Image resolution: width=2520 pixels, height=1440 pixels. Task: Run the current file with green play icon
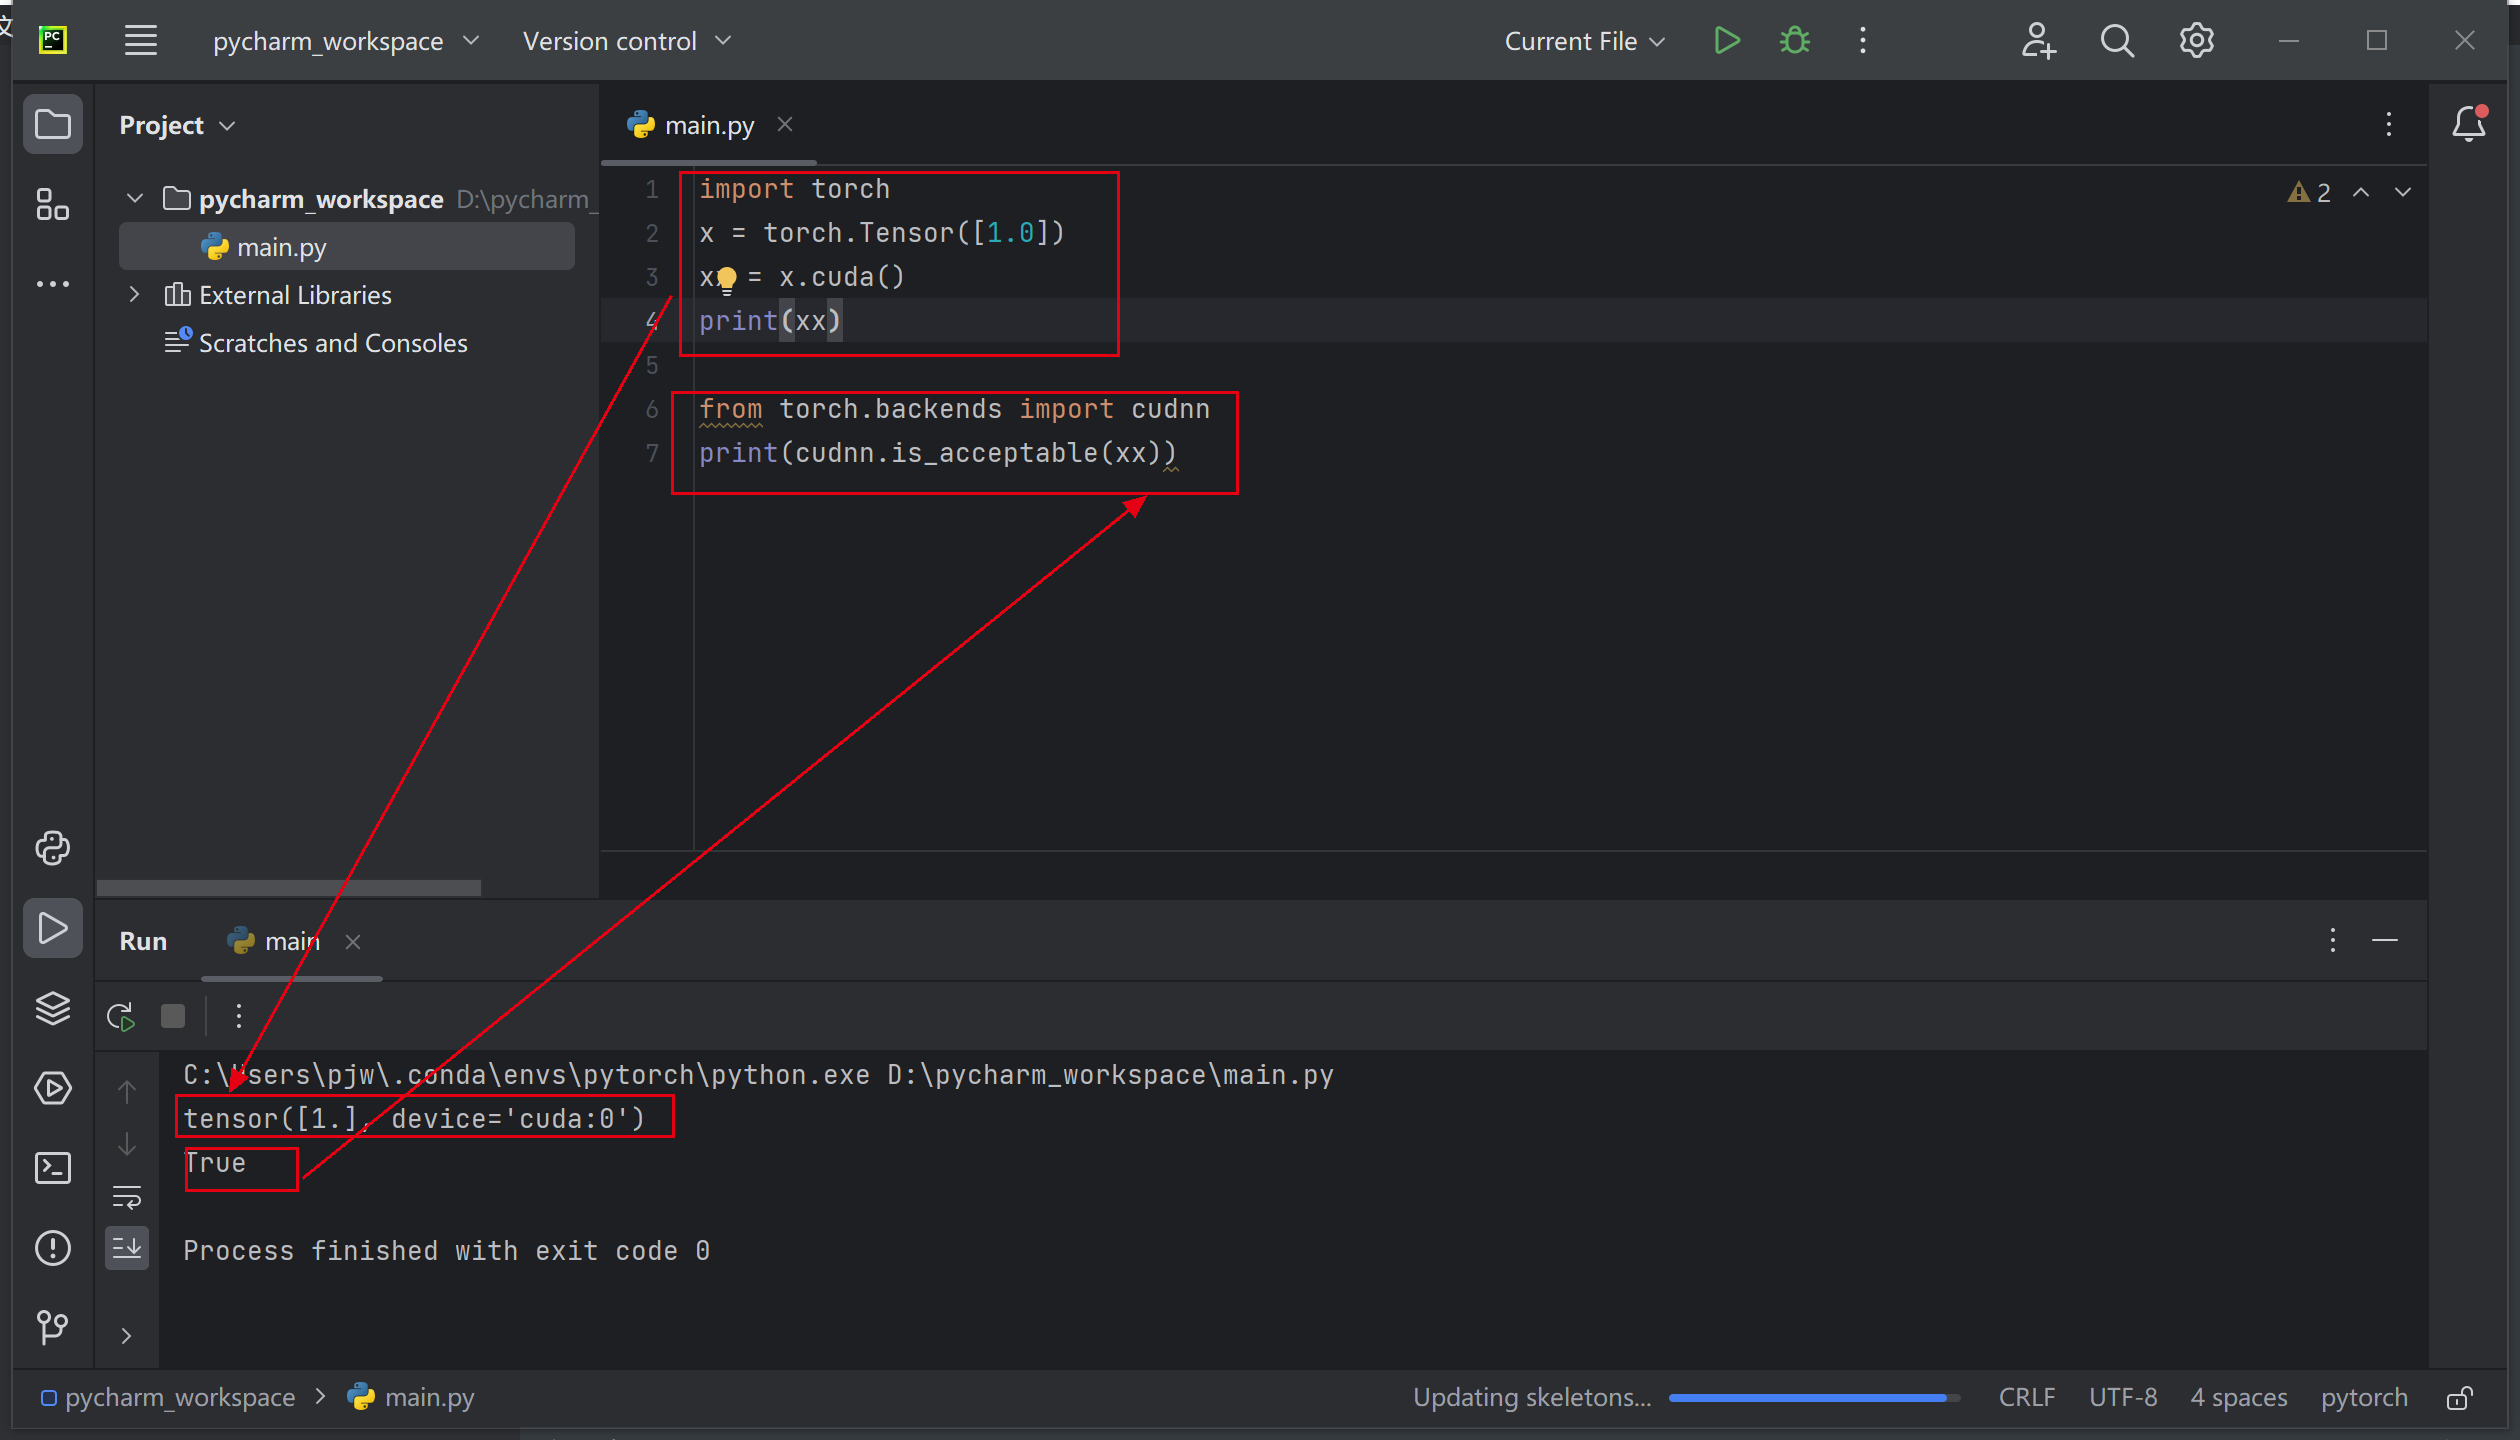pos(1726,41)
